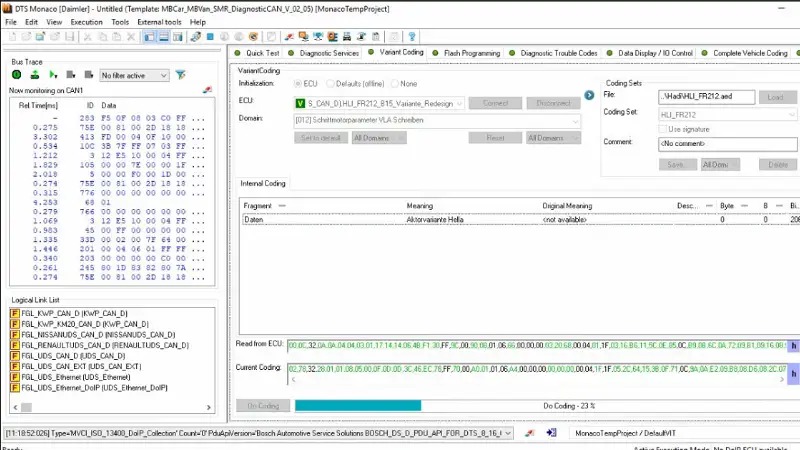Viewport: 800px width, 450px height.
Task: Open the External tools menu
Action: pos(159,21)
